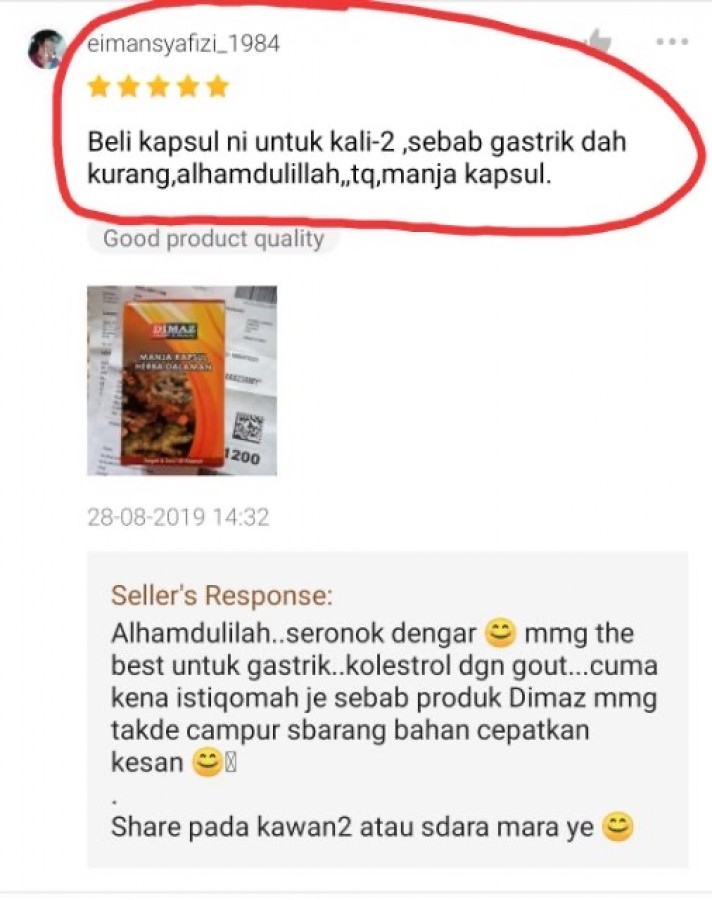This screenshot has height=900, width=712.
Task: Click smiley emoji ending the Share line
Action: [x=618, y=827]
